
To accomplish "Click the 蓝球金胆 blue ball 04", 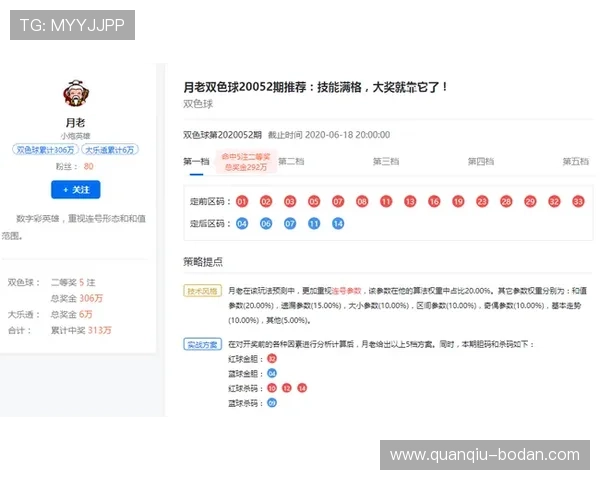I will [x=272, y=373].
